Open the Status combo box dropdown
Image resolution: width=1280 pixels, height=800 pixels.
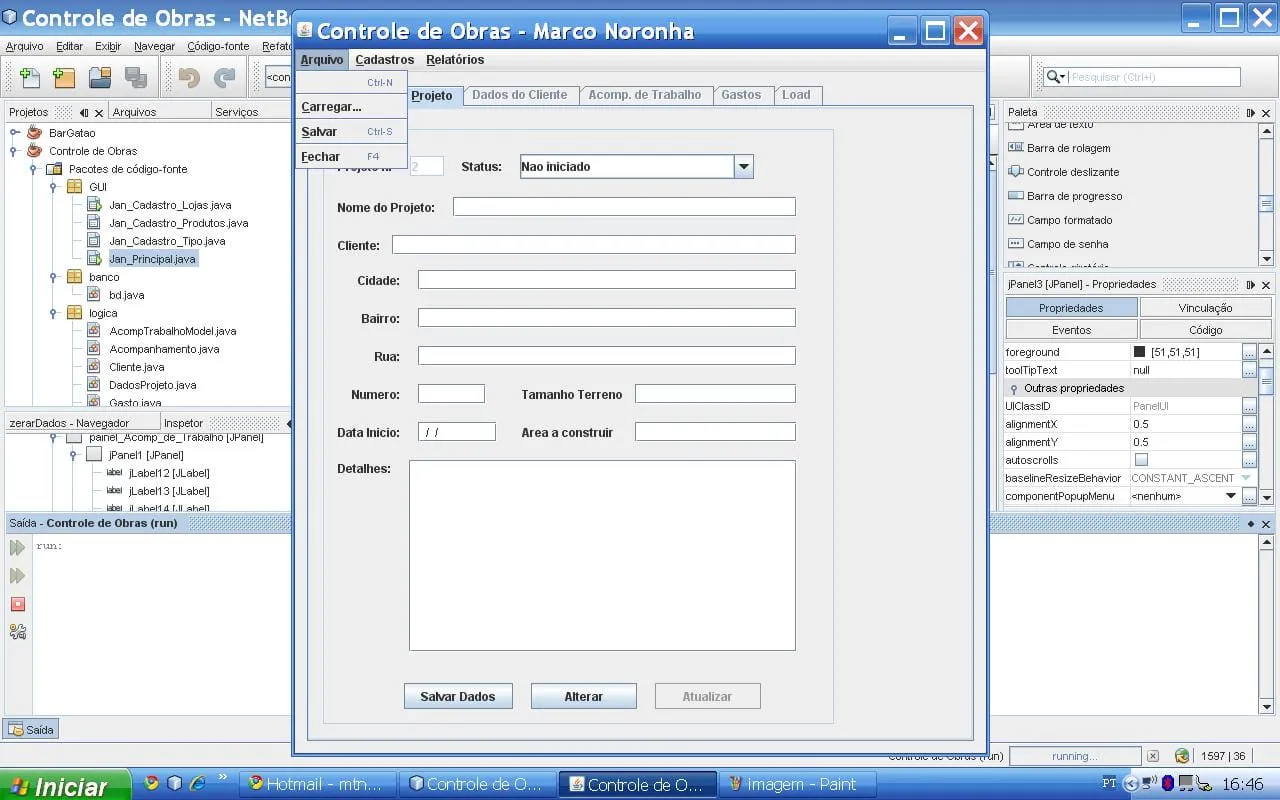[x=743, y=167]
